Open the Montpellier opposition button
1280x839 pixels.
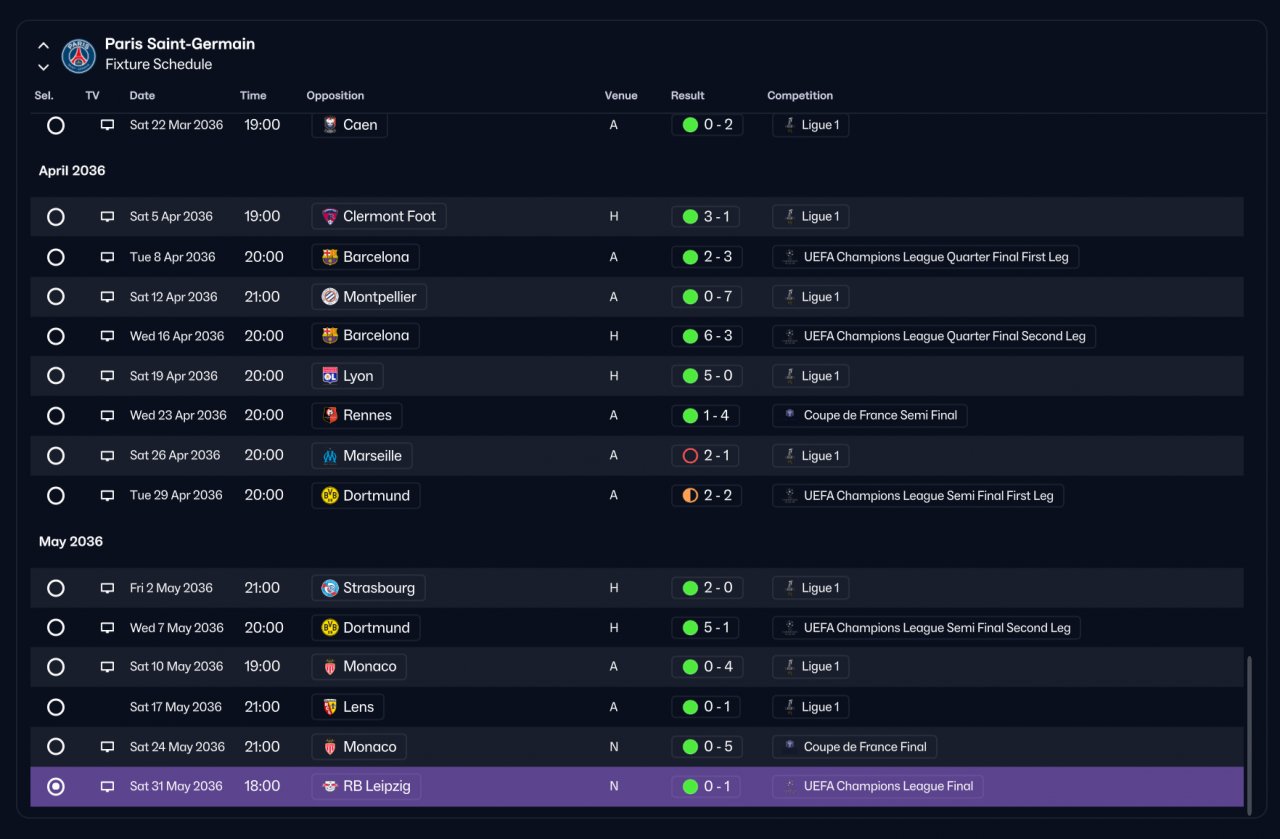370,297
